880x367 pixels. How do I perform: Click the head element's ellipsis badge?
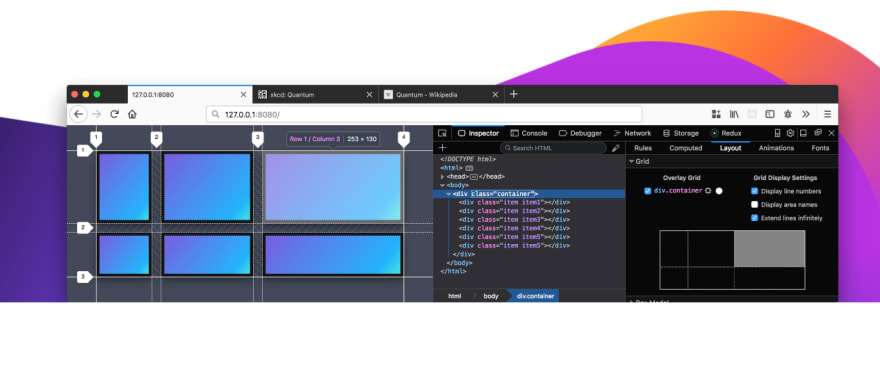(x=474, y=176)
